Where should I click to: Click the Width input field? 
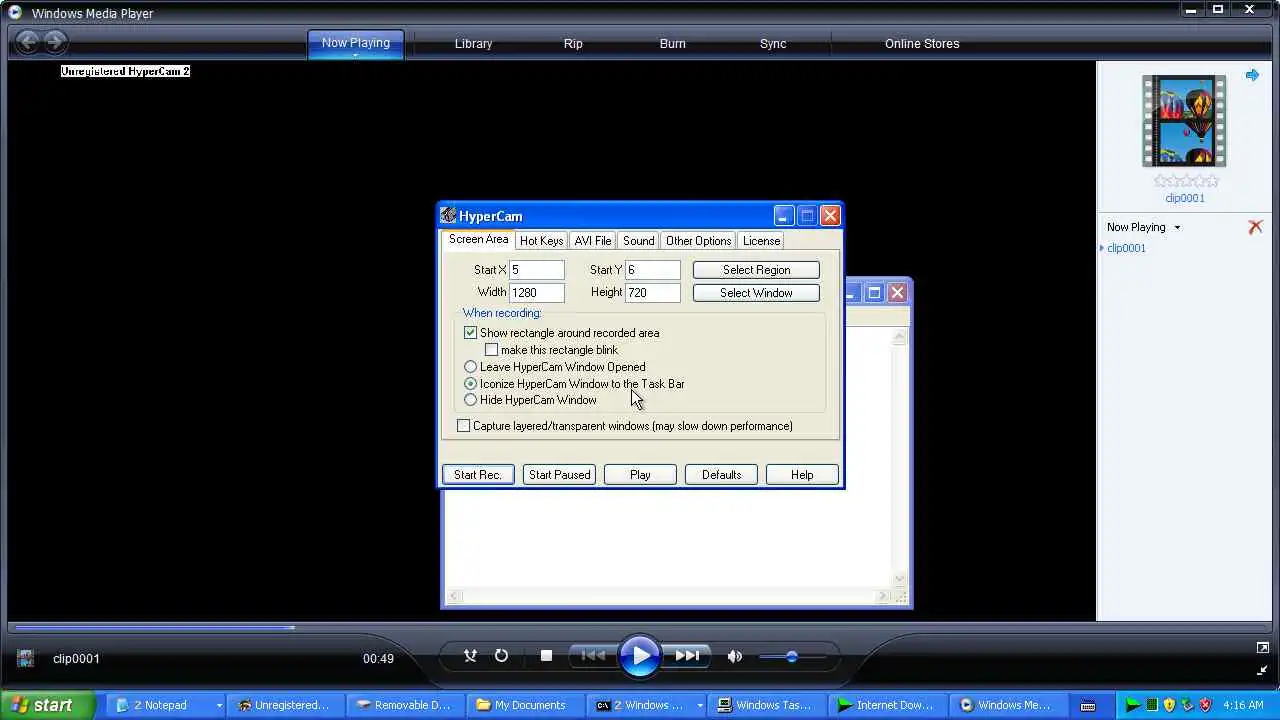[x=537, y=293]
